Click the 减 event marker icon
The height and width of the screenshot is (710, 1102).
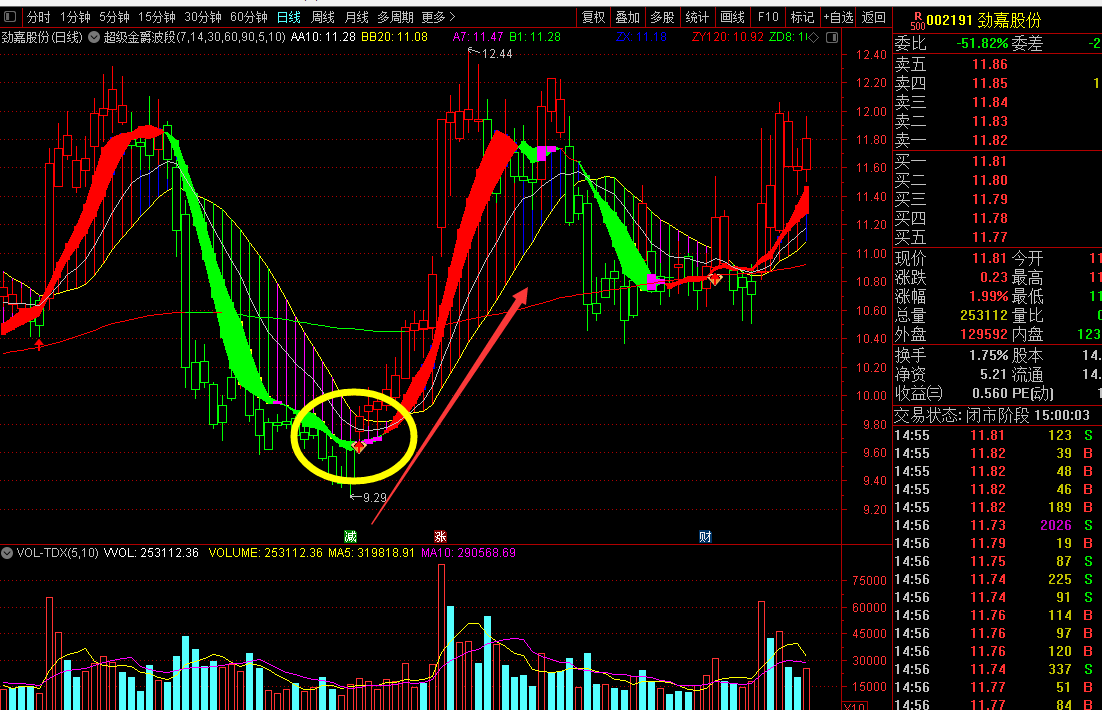click(350, 536)
